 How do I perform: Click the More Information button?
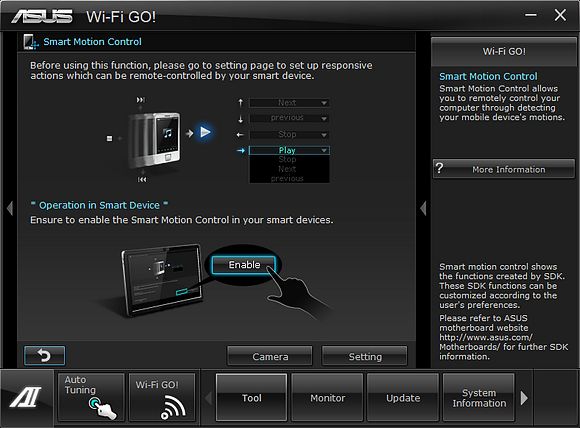coord(504,169)
